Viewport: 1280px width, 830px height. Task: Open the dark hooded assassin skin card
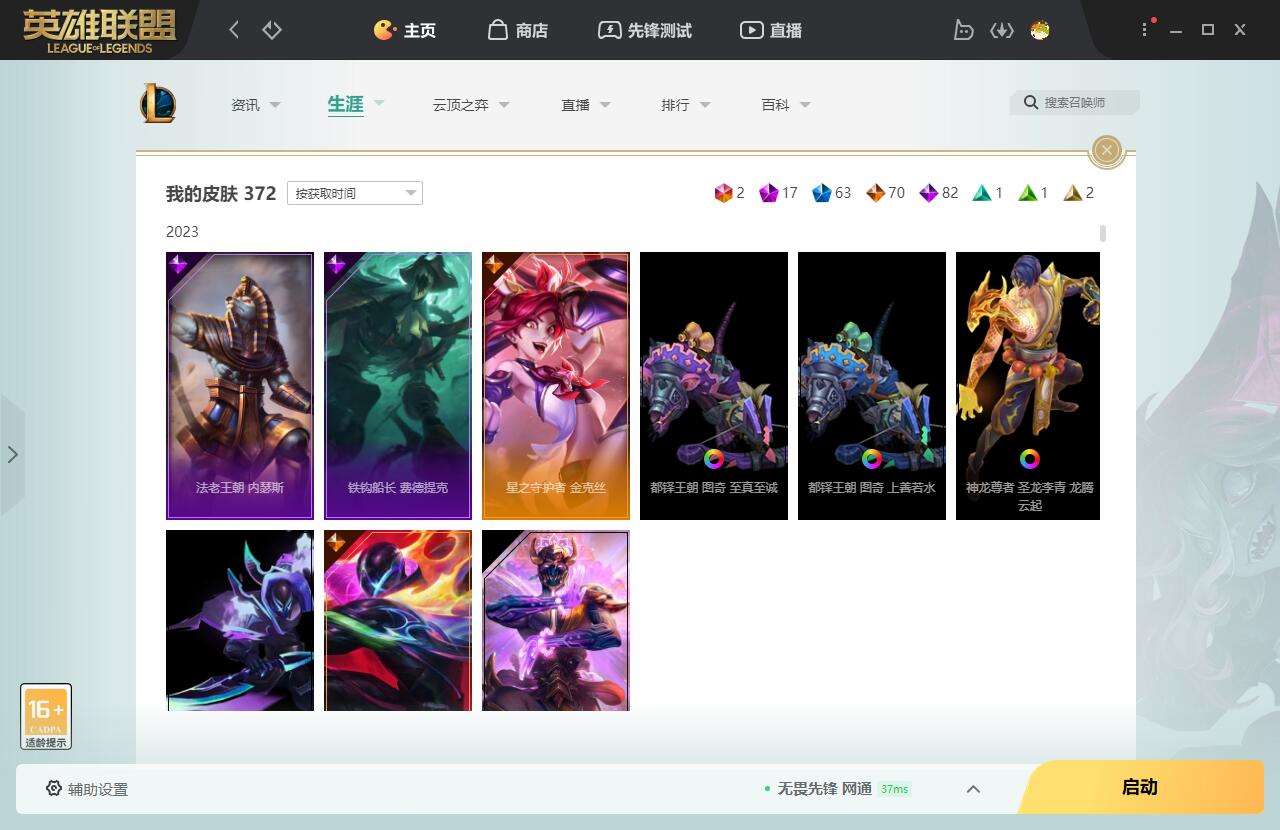240,620
